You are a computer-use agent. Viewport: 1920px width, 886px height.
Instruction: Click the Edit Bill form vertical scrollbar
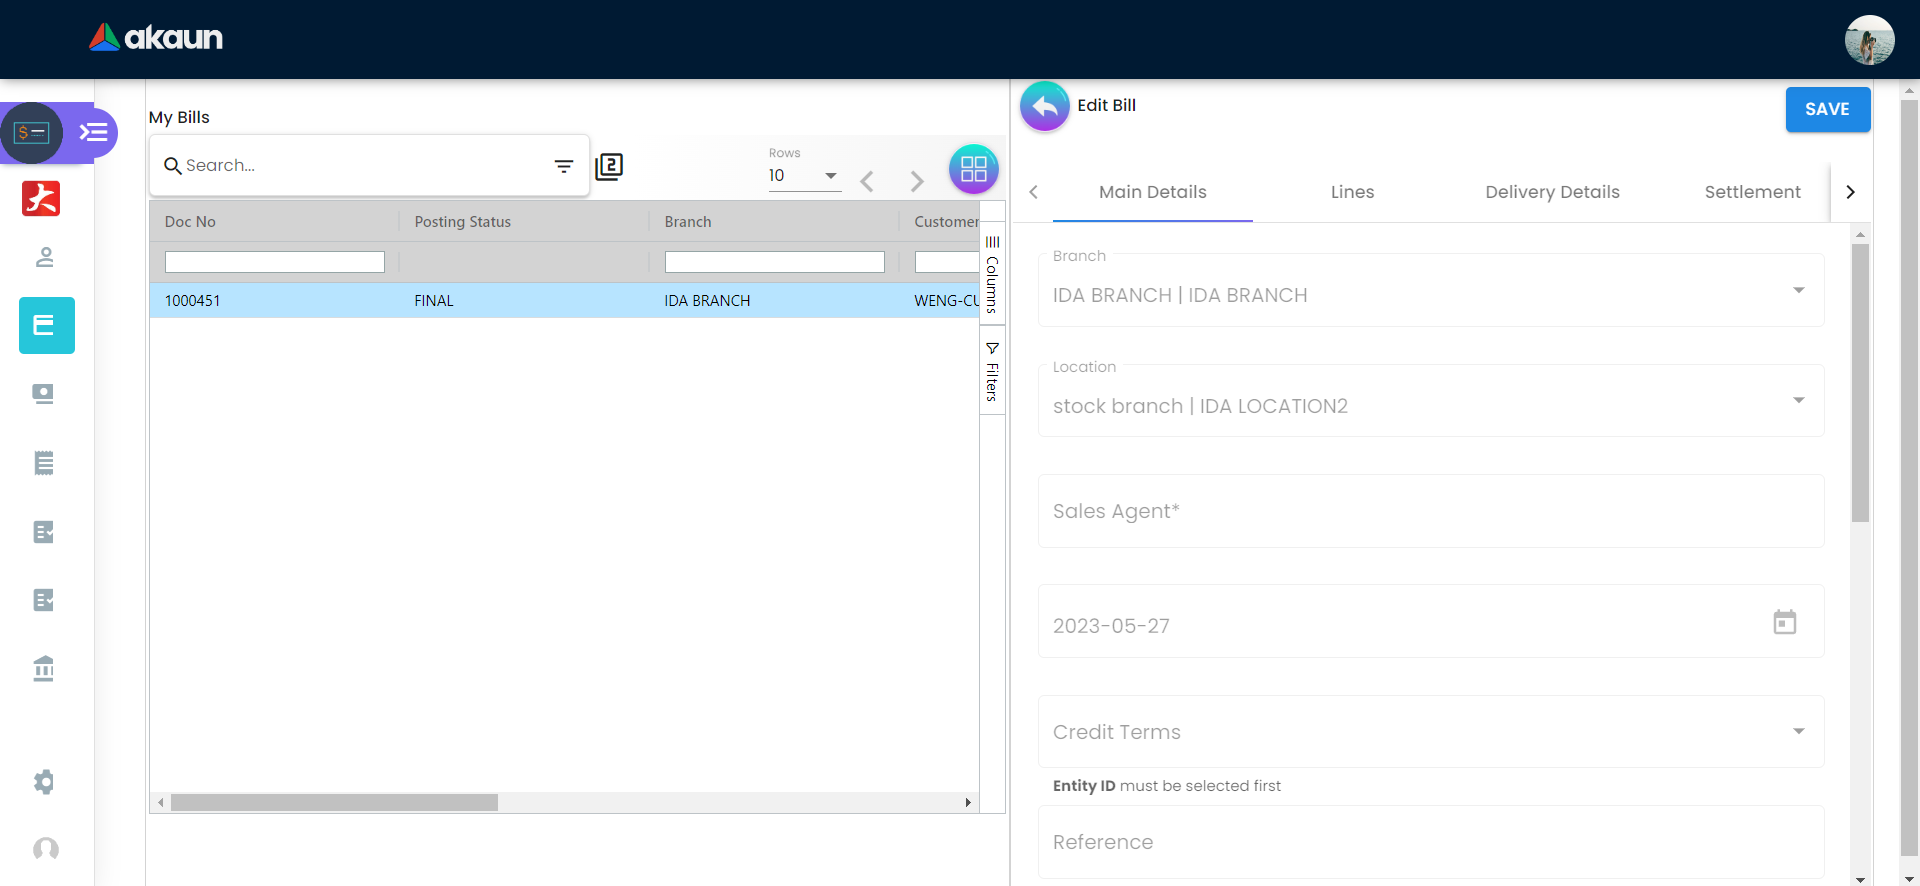coord(1860,382)
